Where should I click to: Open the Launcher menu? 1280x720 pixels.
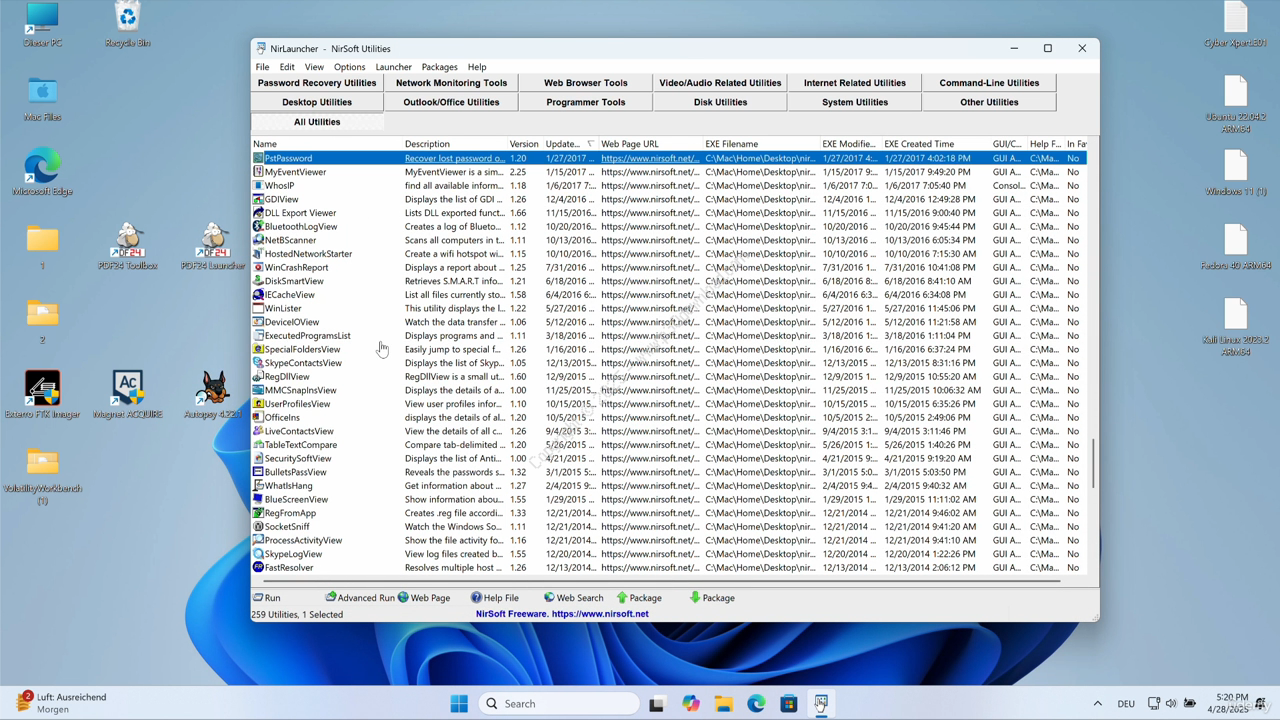(x=393, y=67)
